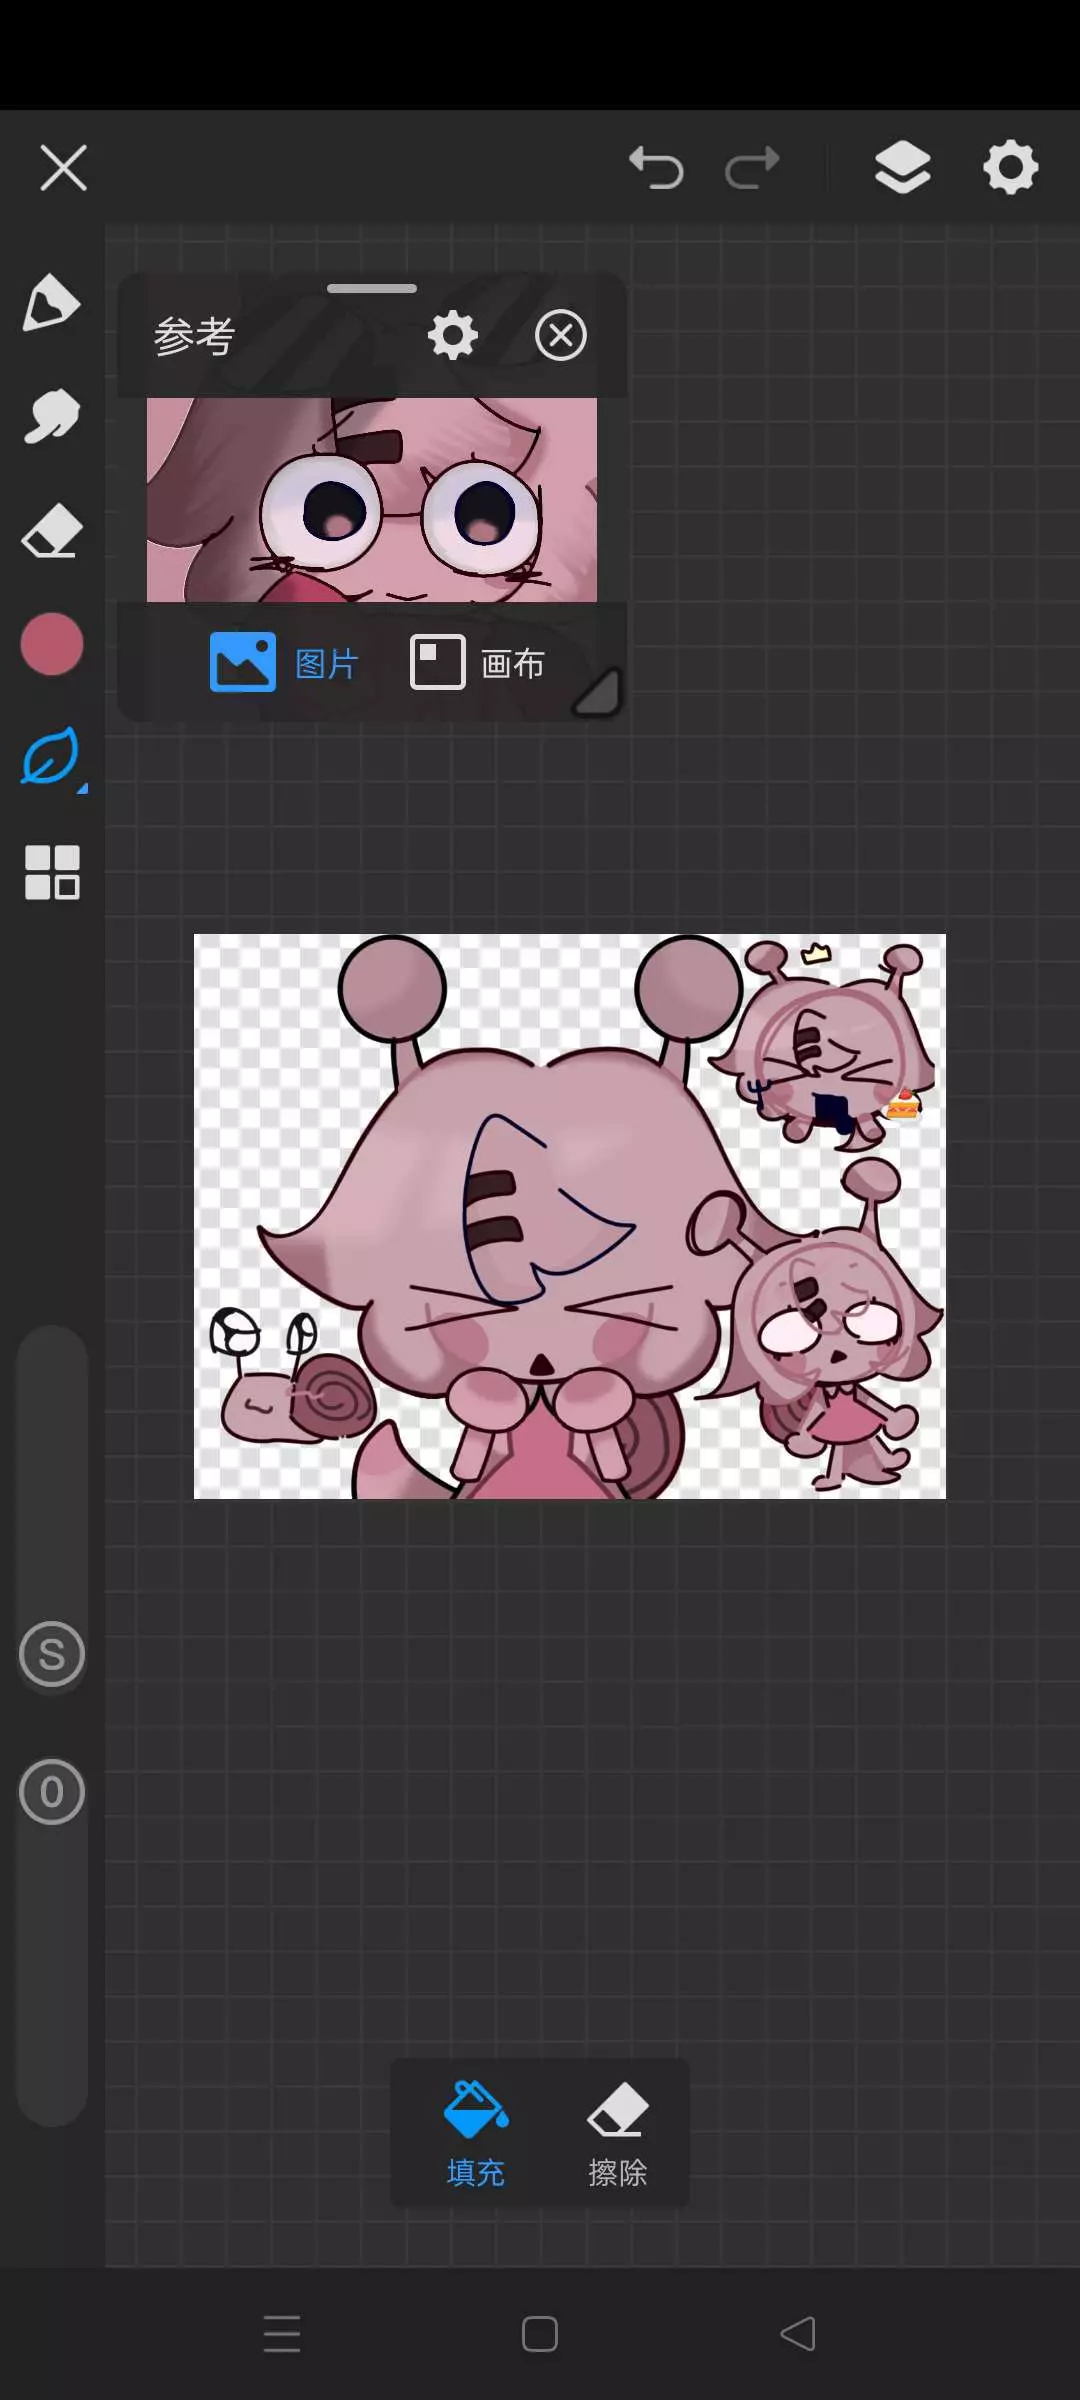This screenshot has height=2400, width=1080.
Task: Choose the 擦除 erase mode
Action: pyautogui.click(x=618, y=2134)
